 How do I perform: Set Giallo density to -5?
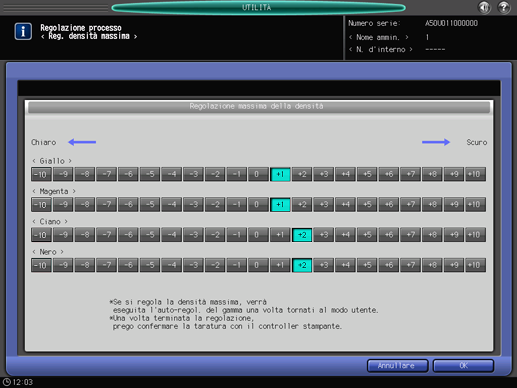click(x=150, y=174)
